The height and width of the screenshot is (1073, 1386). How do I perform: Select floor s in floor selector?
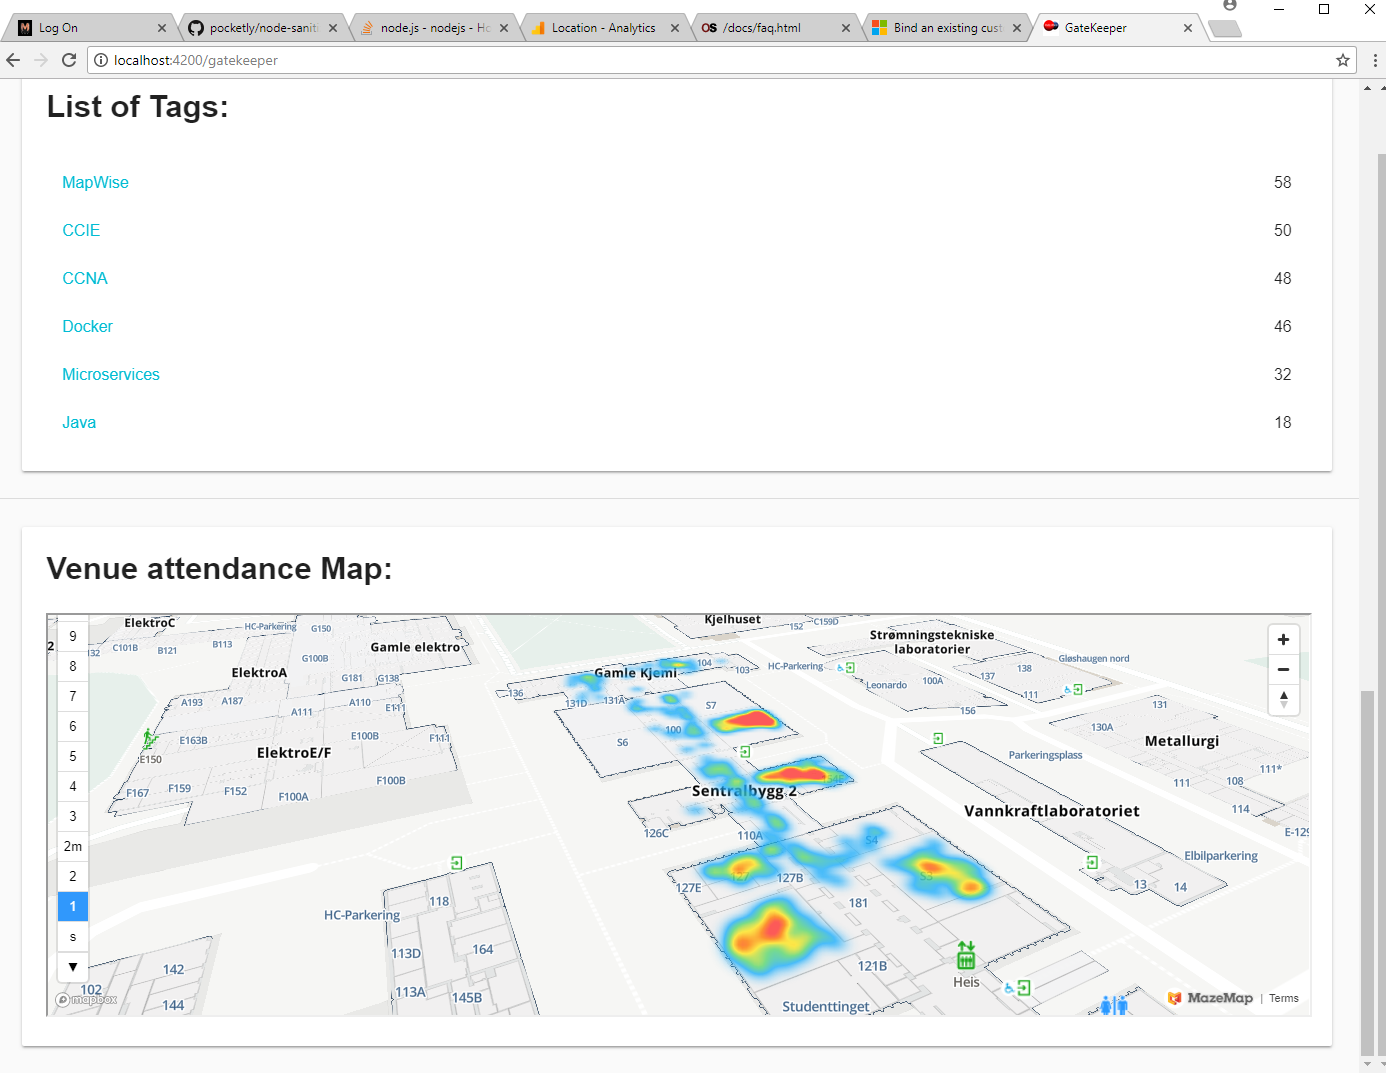tap(73, 936)
